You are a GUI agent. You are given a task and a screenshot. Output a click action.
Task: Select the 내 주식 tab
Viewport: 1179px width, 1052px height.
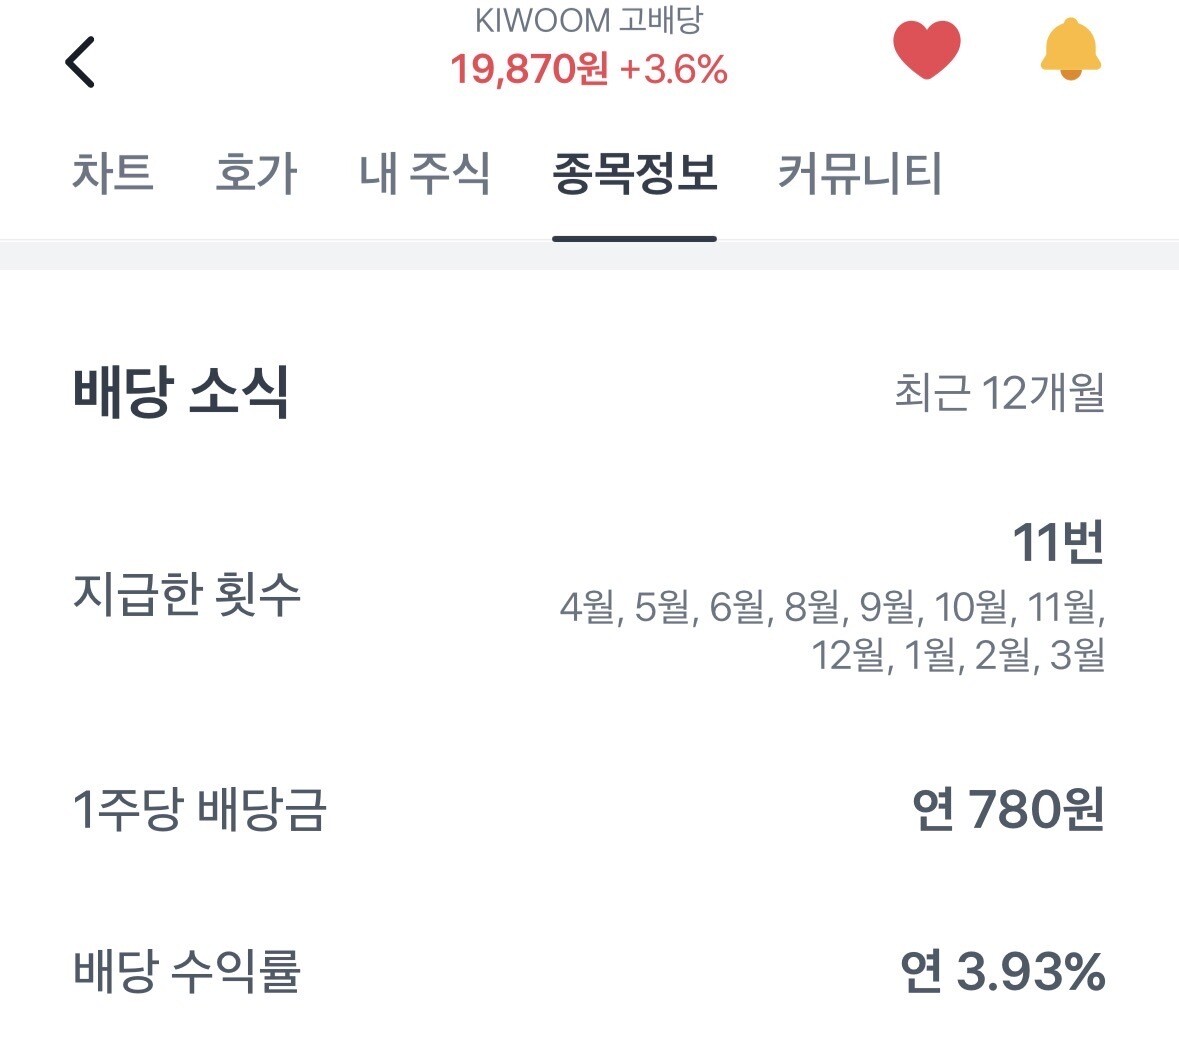(x=425, y=173)
